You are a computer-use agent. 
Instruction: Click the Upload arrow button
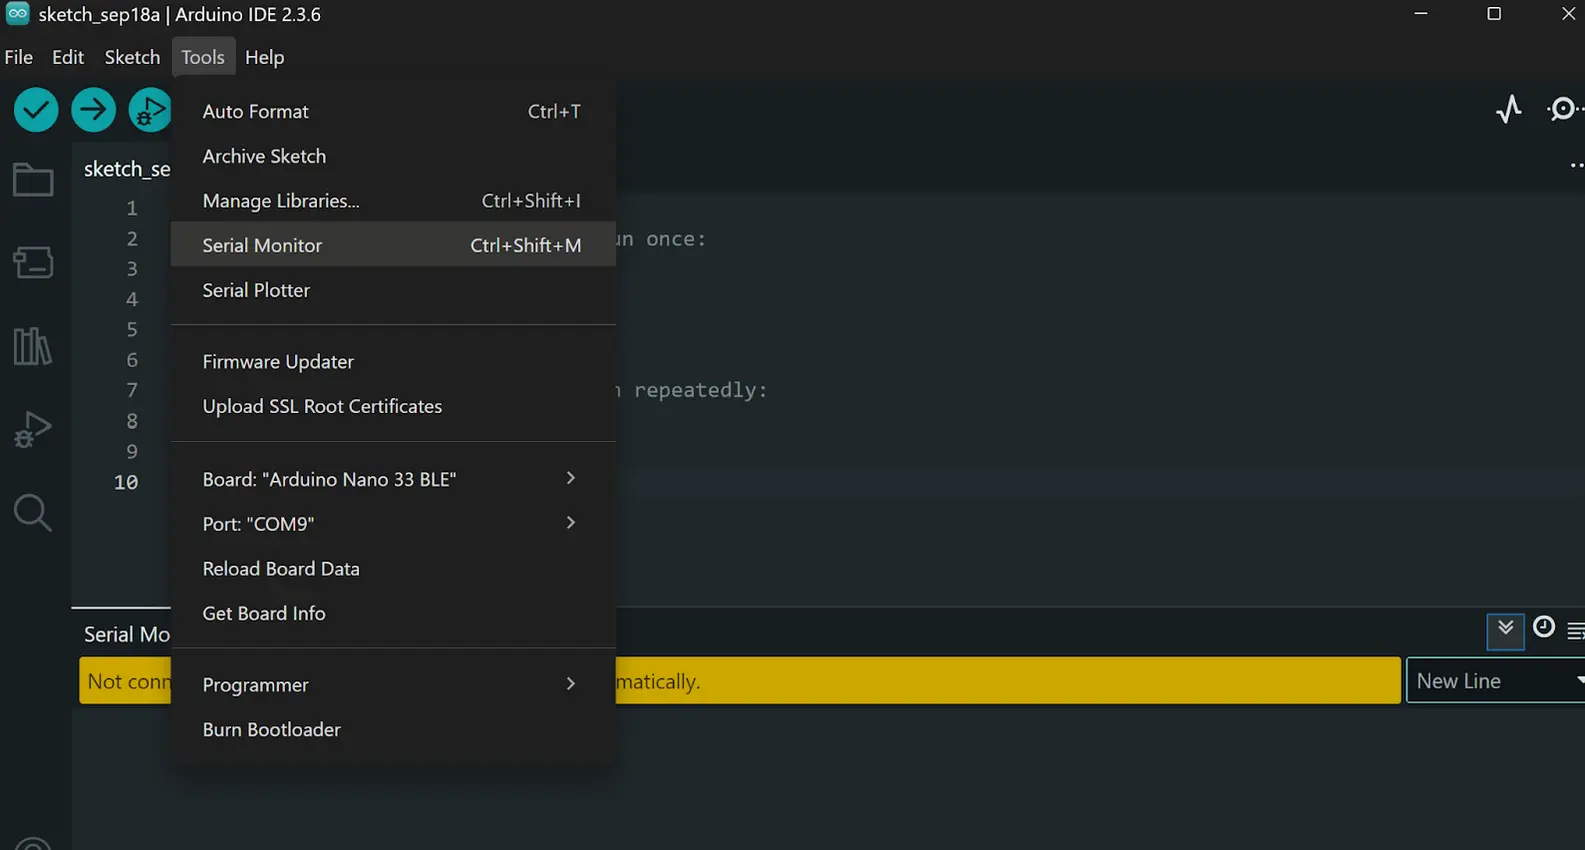93,110
